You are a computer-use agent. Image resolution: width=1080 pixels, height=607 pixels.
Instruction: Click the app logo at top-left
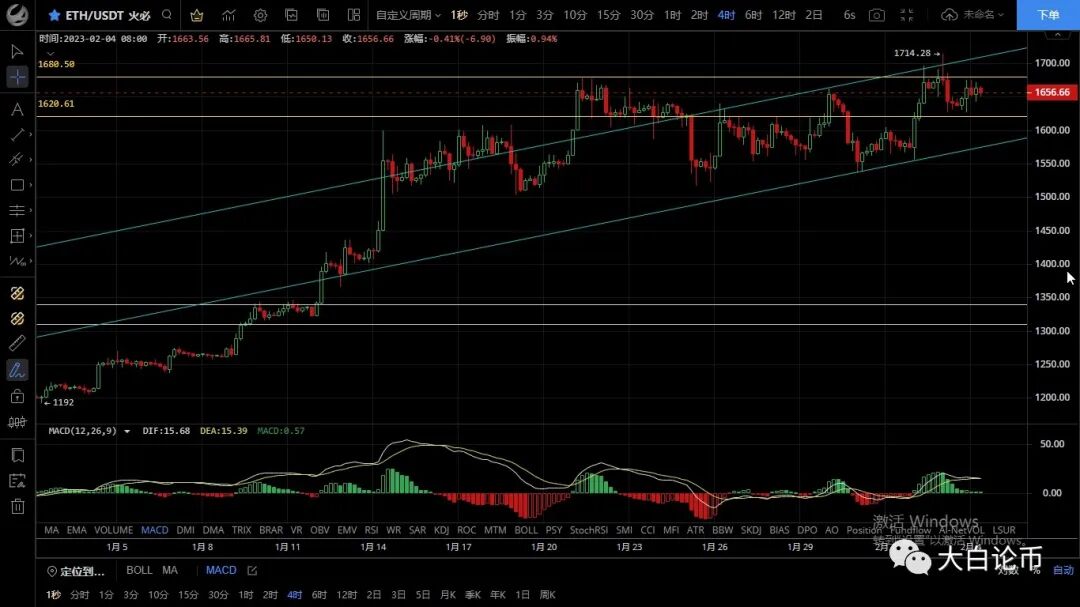17,14
